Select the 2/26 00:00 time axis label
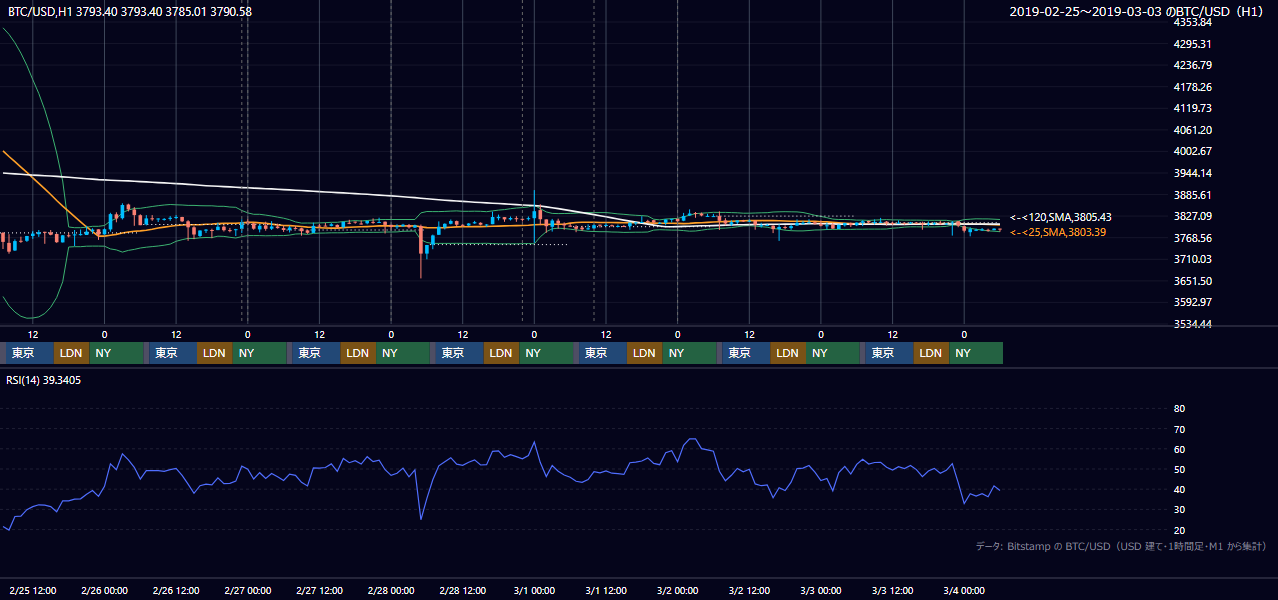This screenshot has height=600, width=1278. tap(104, 590)
